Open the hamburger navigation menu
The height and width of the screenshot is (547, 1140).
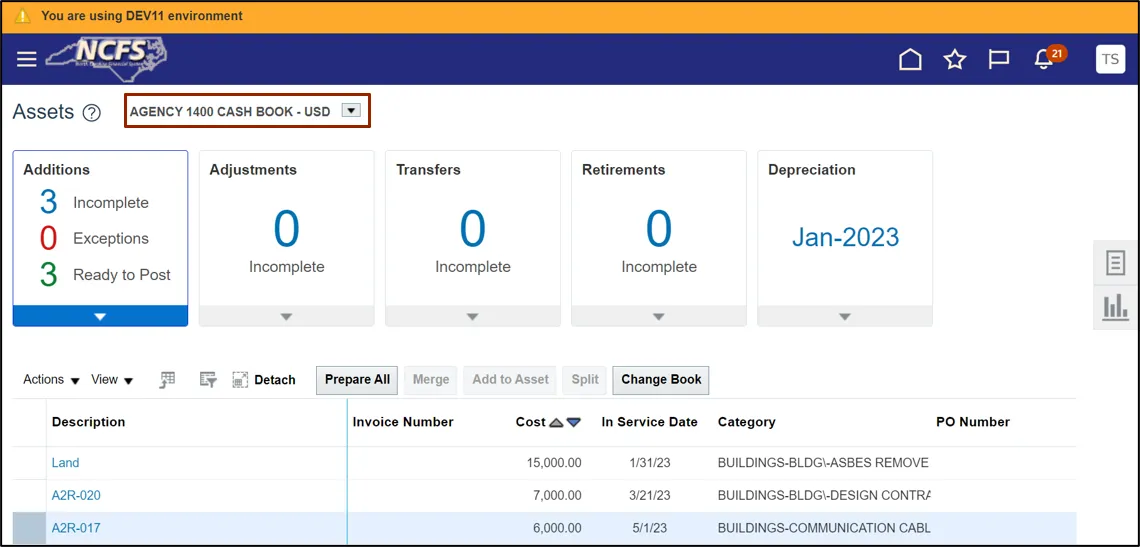(27, 60)
